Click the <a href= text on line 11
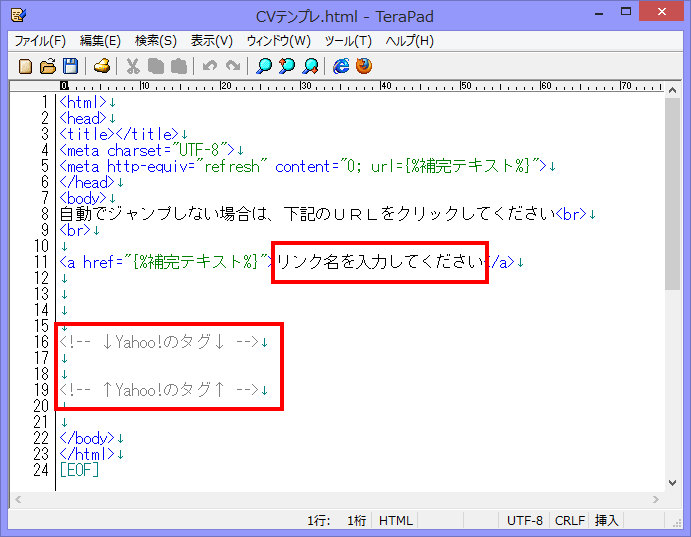Viewport: 691px width, 537px height. click(90, 263)
